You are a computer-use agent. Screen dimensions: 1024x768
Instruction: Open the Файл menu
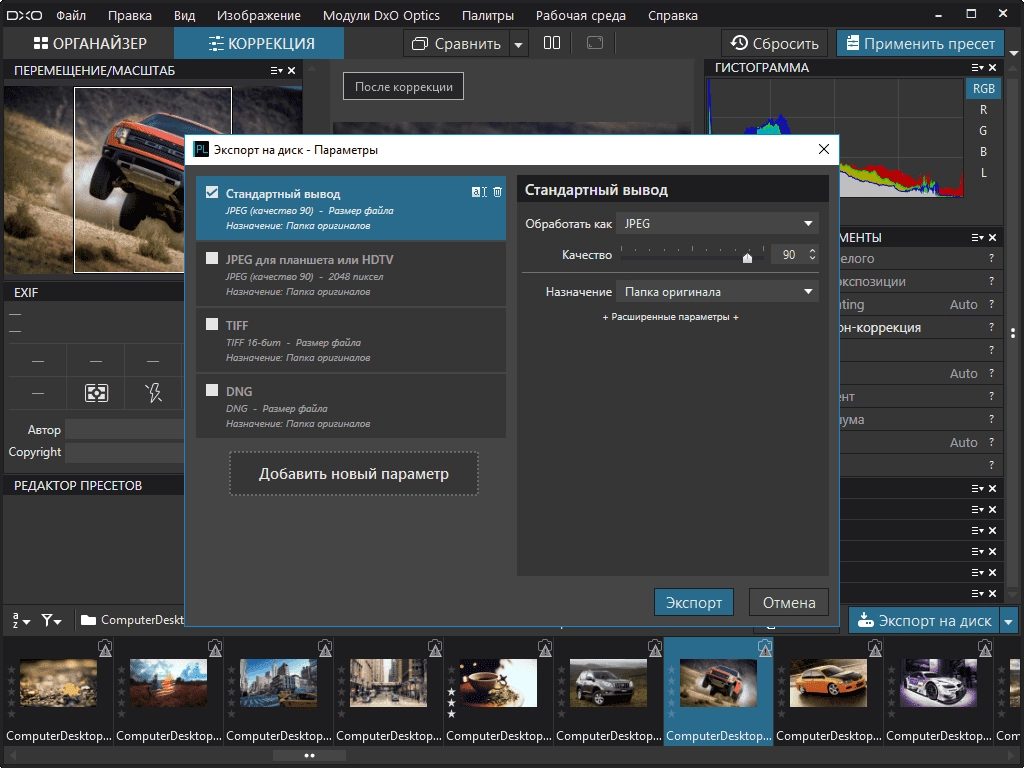pos(71,15)
